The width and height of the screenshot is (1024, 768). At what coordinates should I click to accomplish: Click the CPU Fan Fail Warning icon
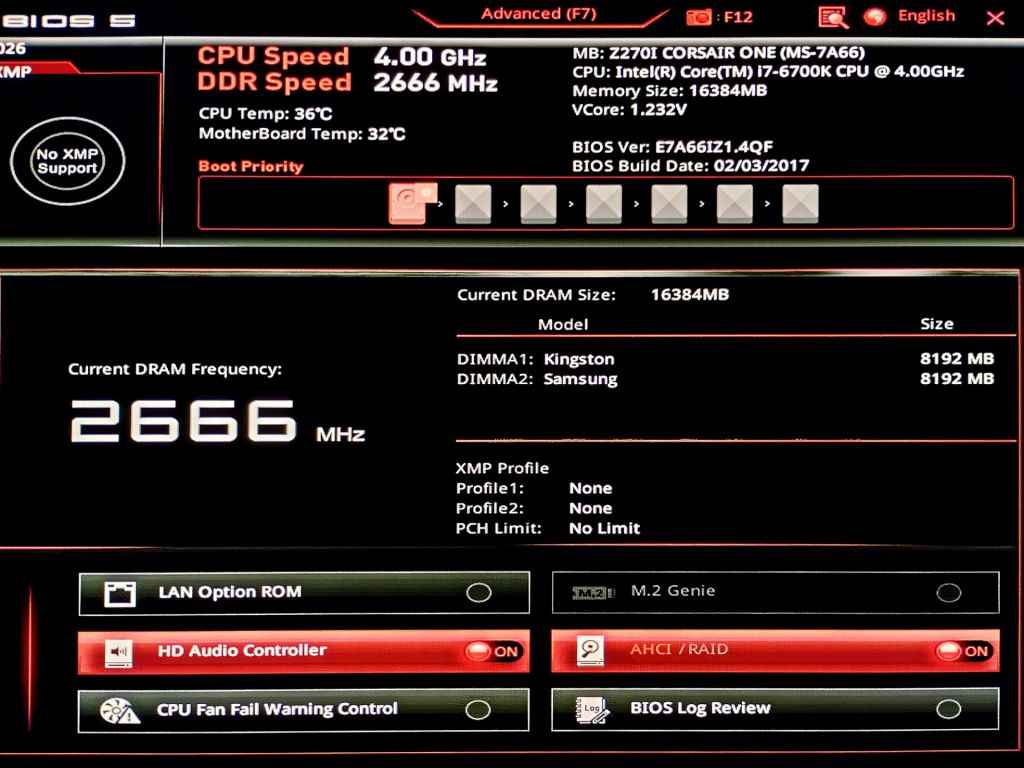(x=120, y=711)
